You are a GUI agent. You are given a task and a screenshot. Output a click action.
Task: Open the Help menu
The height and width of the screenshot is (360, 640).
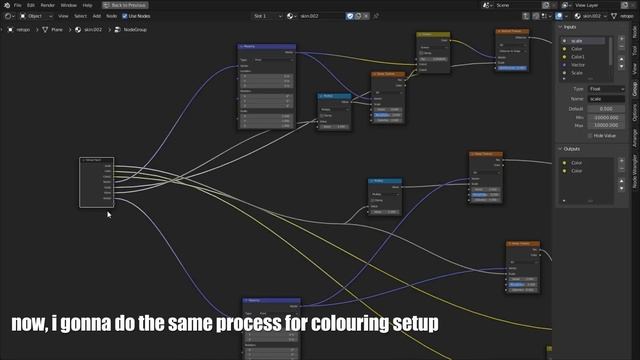tap(87, 5)
